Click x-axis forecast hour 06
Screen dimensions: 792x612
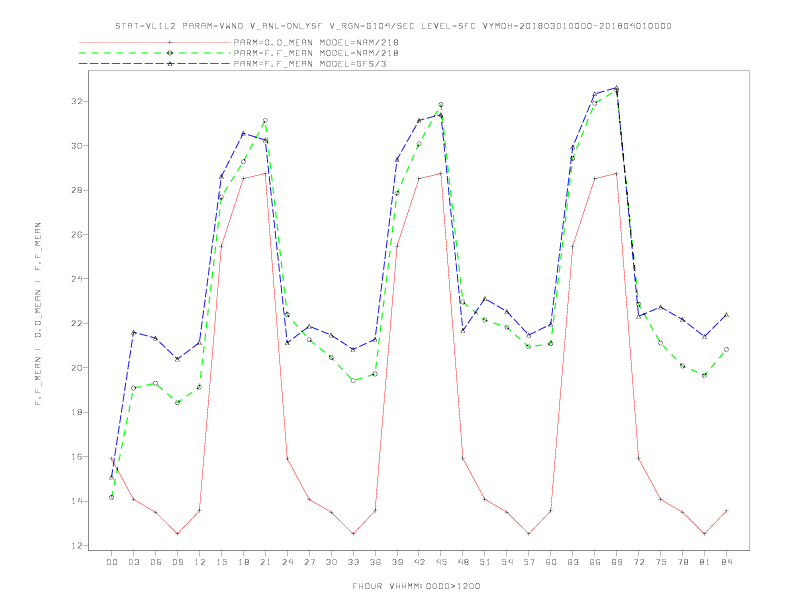(156, 562)
